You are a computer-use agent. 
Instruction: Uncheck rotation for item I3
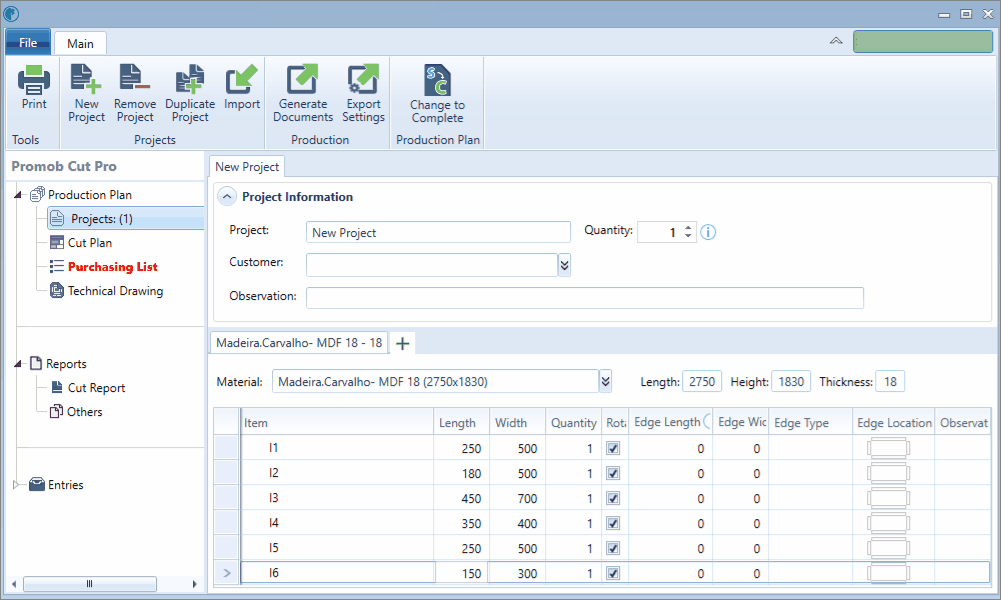613,498
